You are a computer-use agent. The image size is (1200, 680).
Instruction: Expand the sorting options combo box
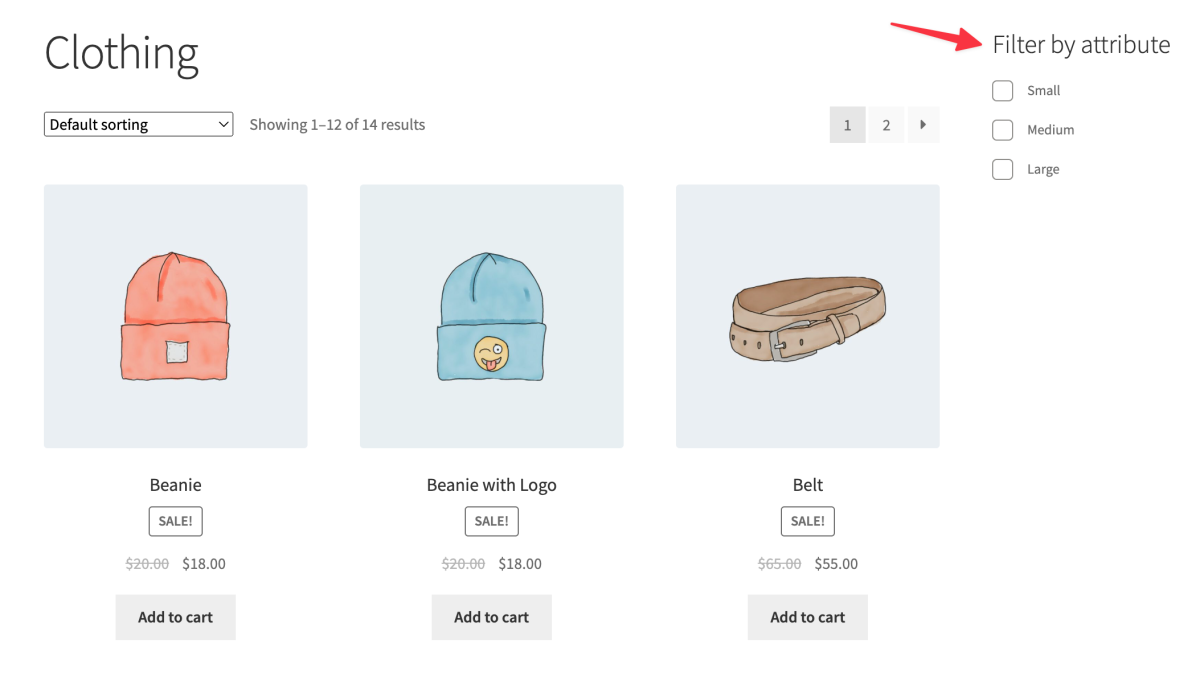point(138,124)
